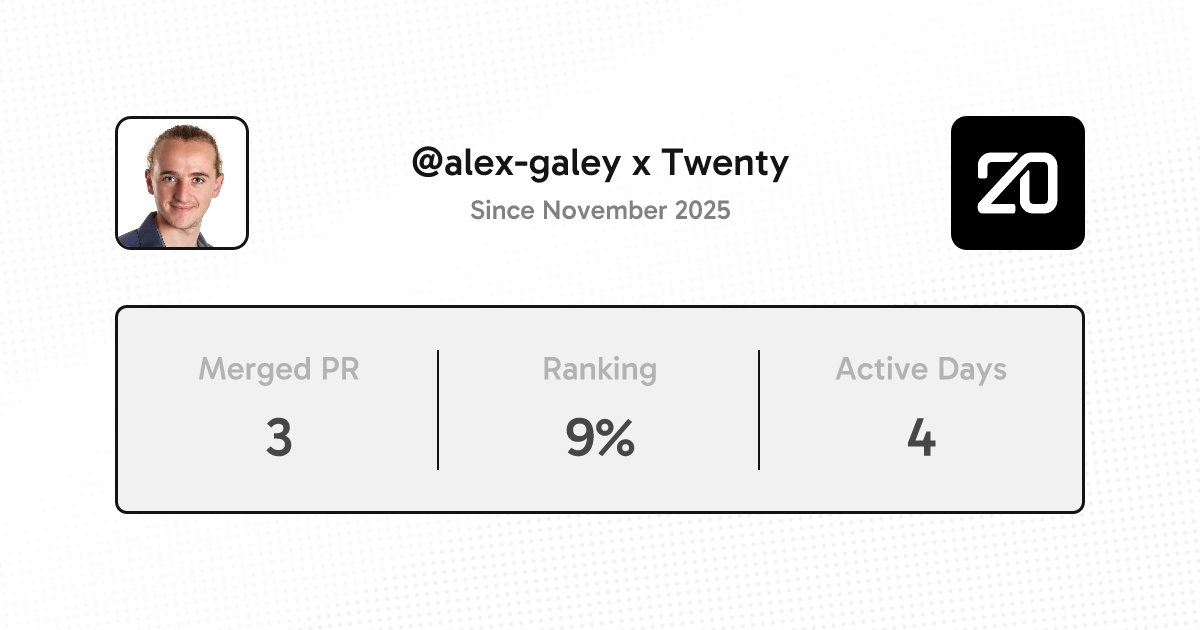Click the 'x' separator in the title
The image size is (1200, 630).
(x=641, y=164)
